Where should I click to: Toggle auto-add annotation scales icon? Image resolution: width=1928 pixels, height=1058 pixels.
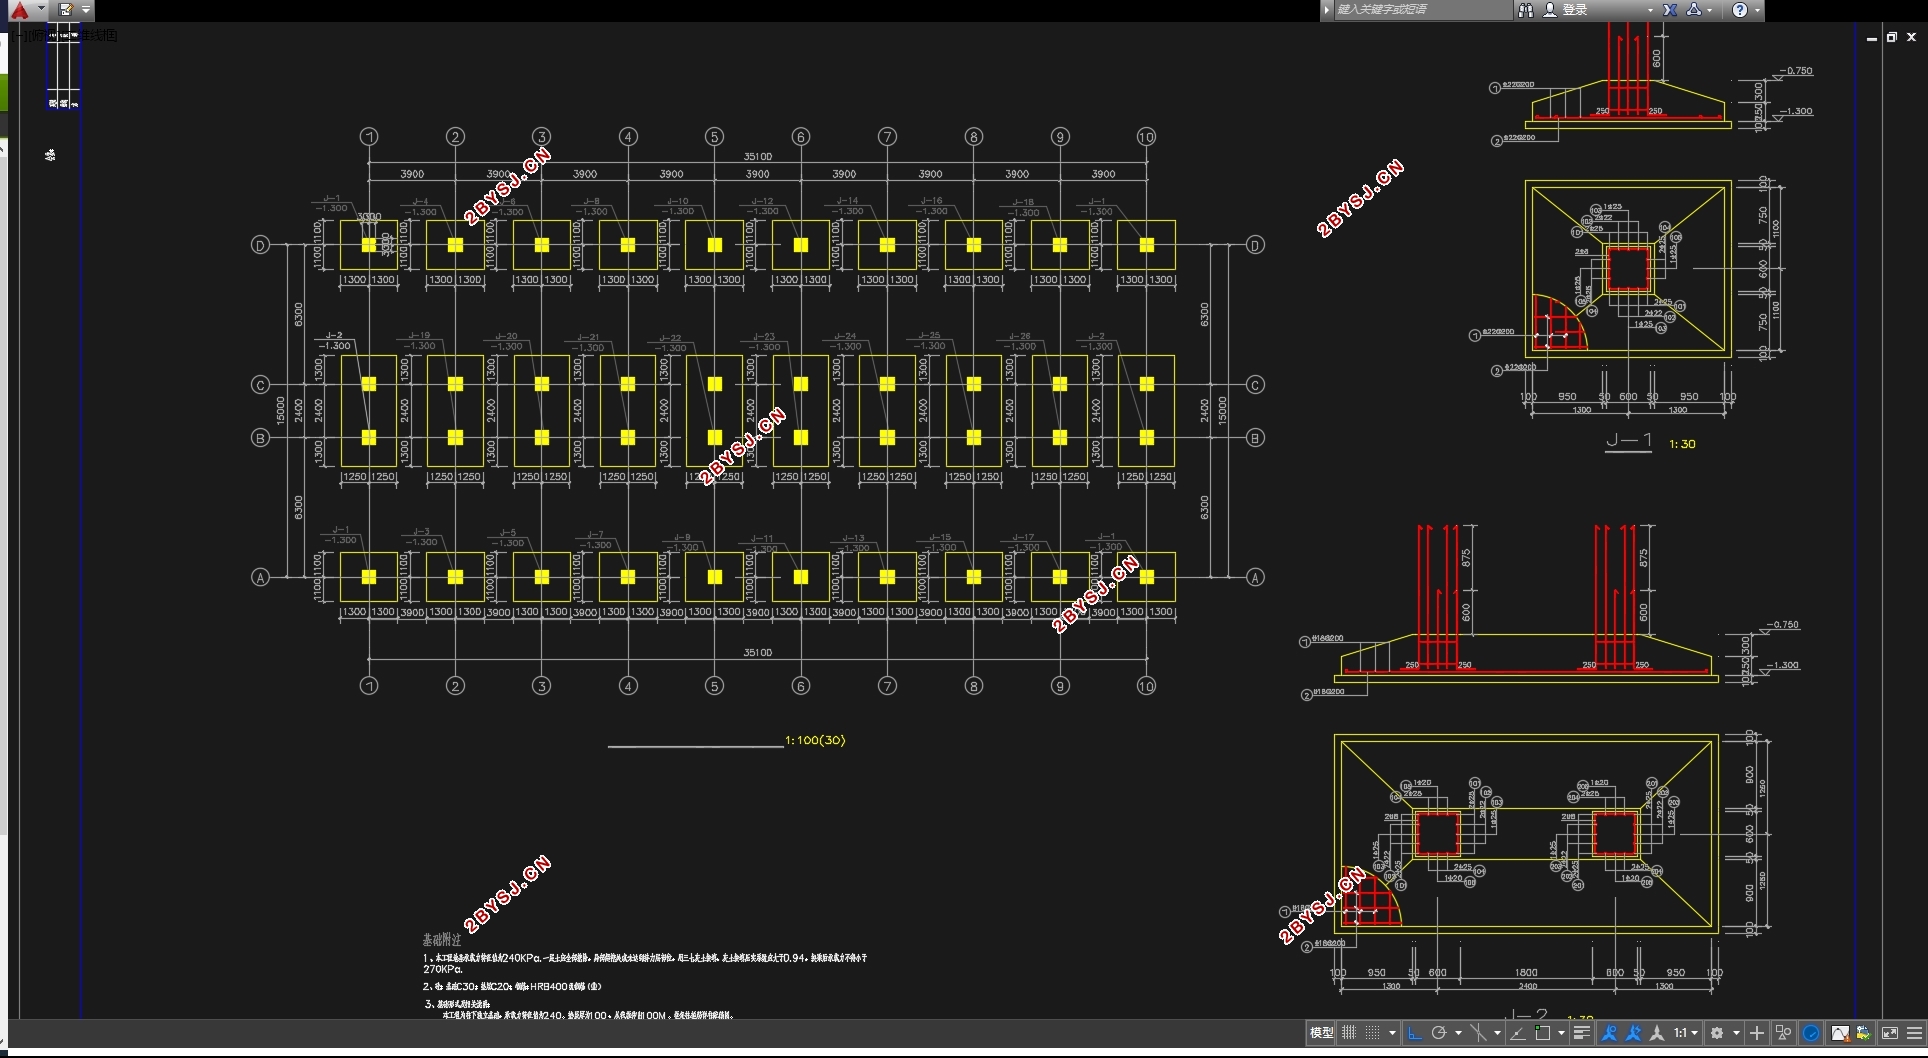[x=1633, y=1033]
